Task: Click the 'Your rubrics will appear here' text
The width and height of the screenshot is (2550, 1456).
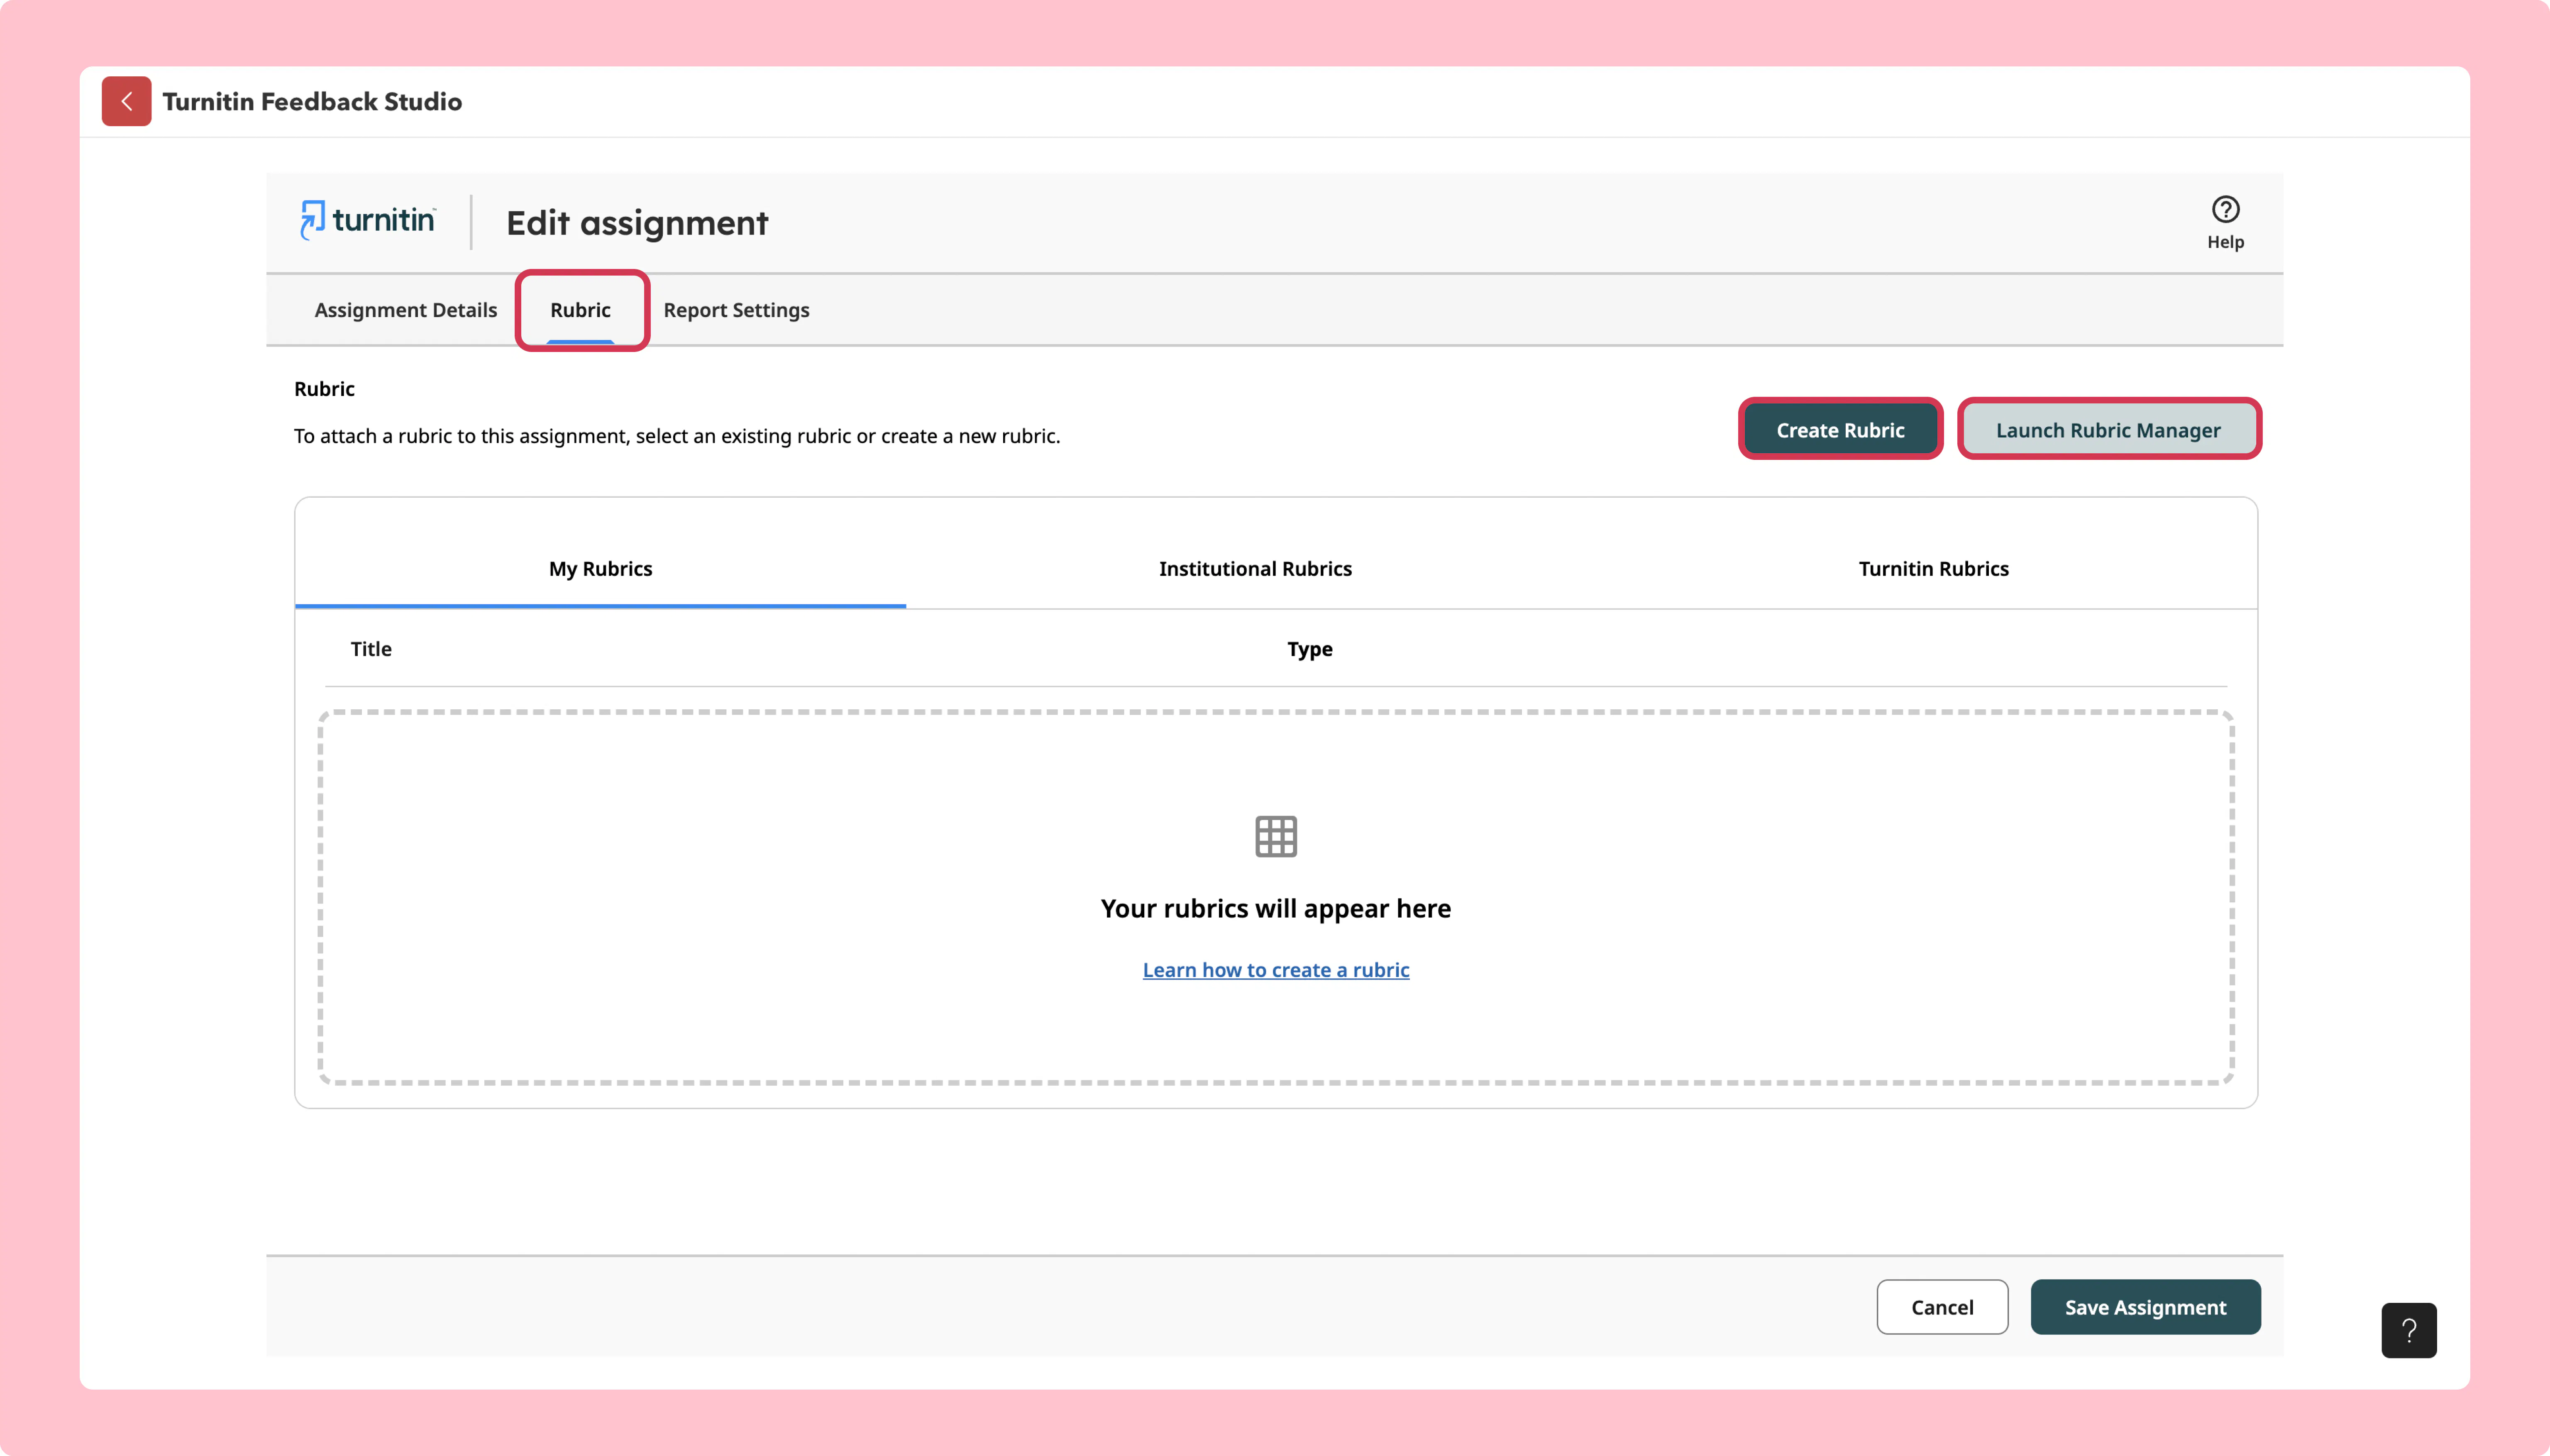Action: [x=1276, y=908]
